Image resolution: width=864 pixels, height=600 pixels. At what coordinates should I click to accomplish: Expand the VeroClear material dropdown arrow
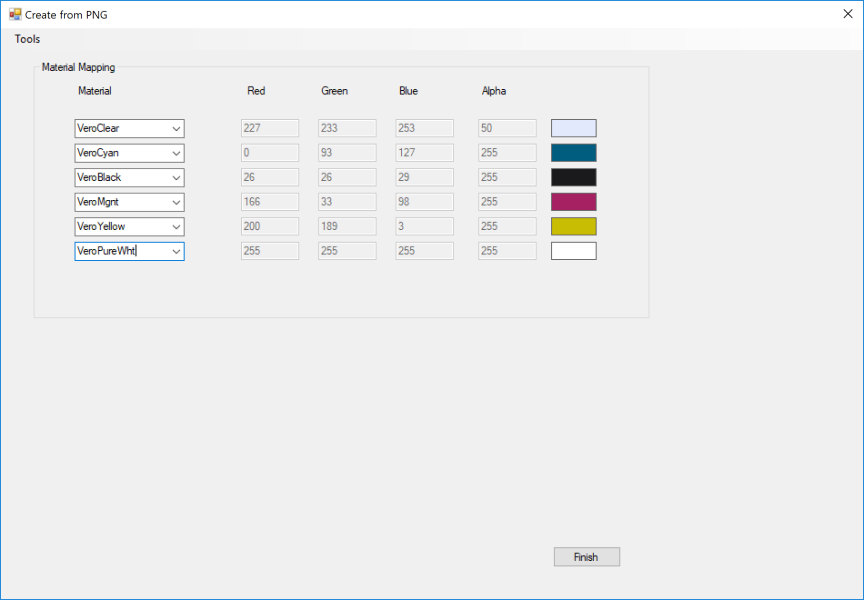pos(176,128)
